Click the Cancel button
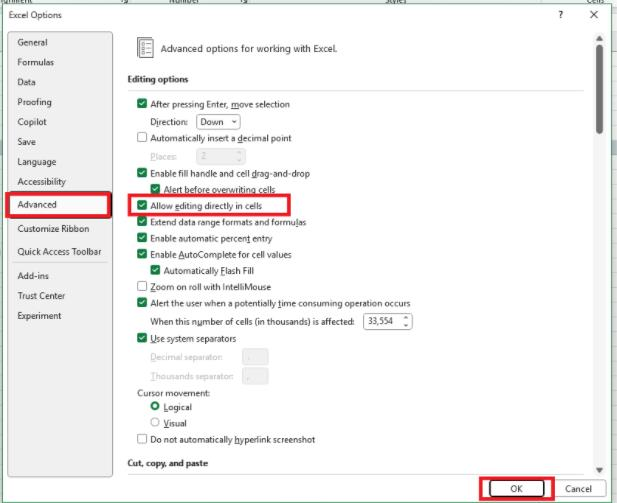The image size is (617, 503). click(578, 488)
